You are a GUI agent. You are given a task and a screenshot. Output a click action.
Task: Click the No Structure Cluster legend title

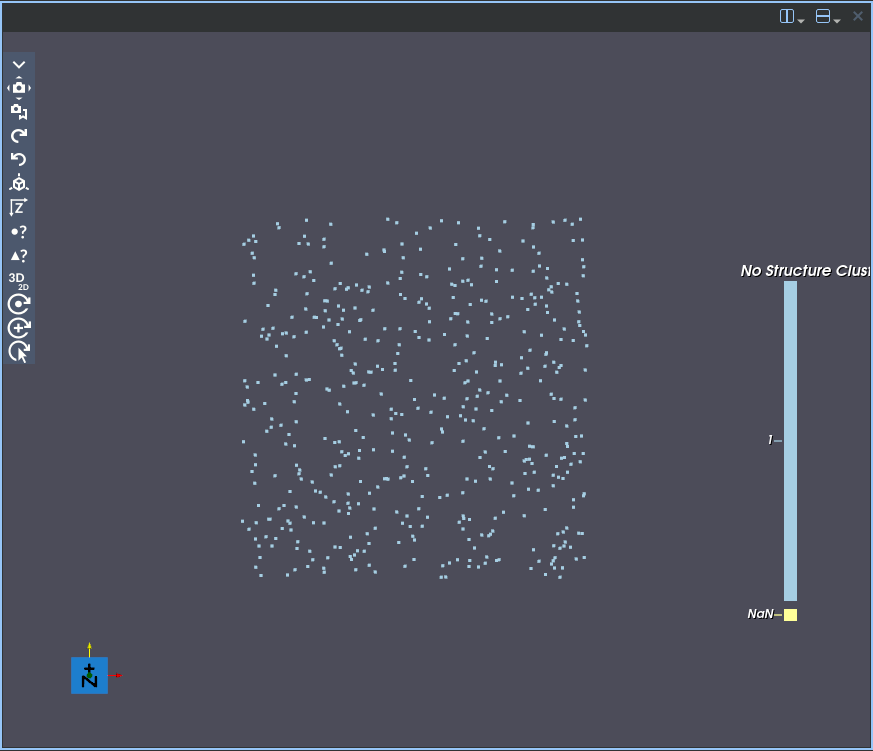pyautogui.click(x=805, y=271)
